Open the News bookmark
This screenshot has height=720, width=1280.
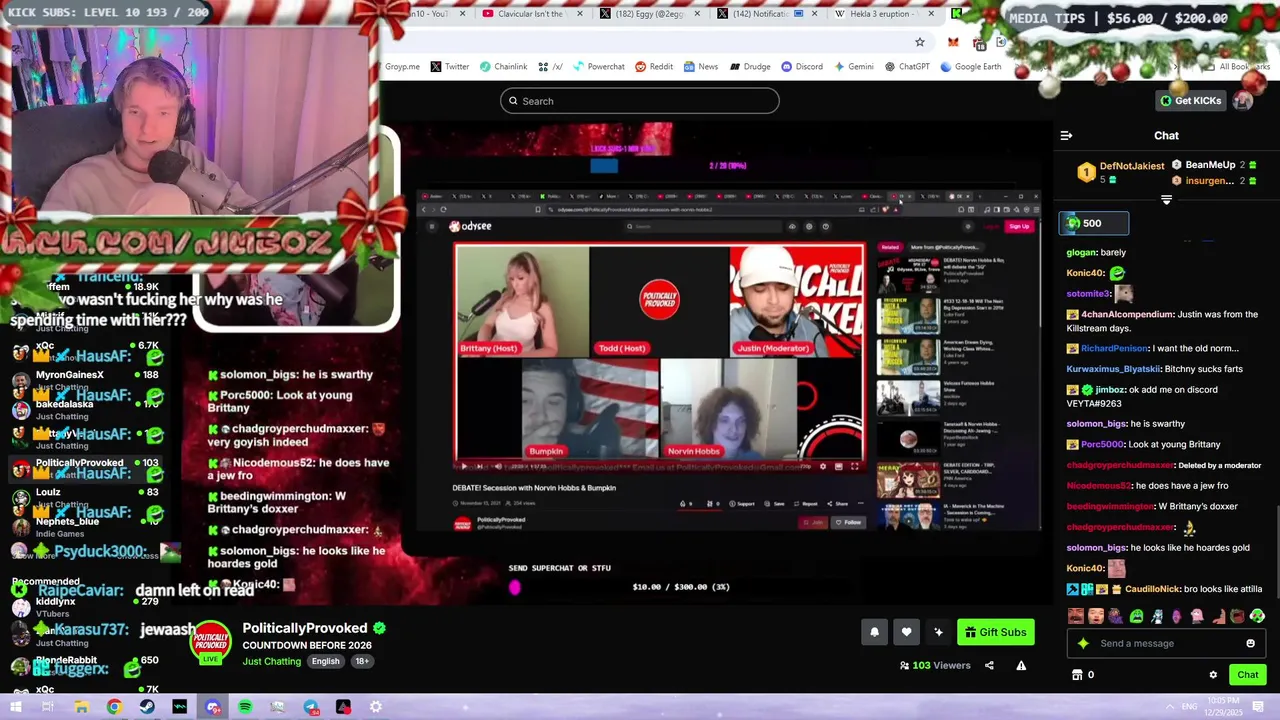click(x=700, y=67)
